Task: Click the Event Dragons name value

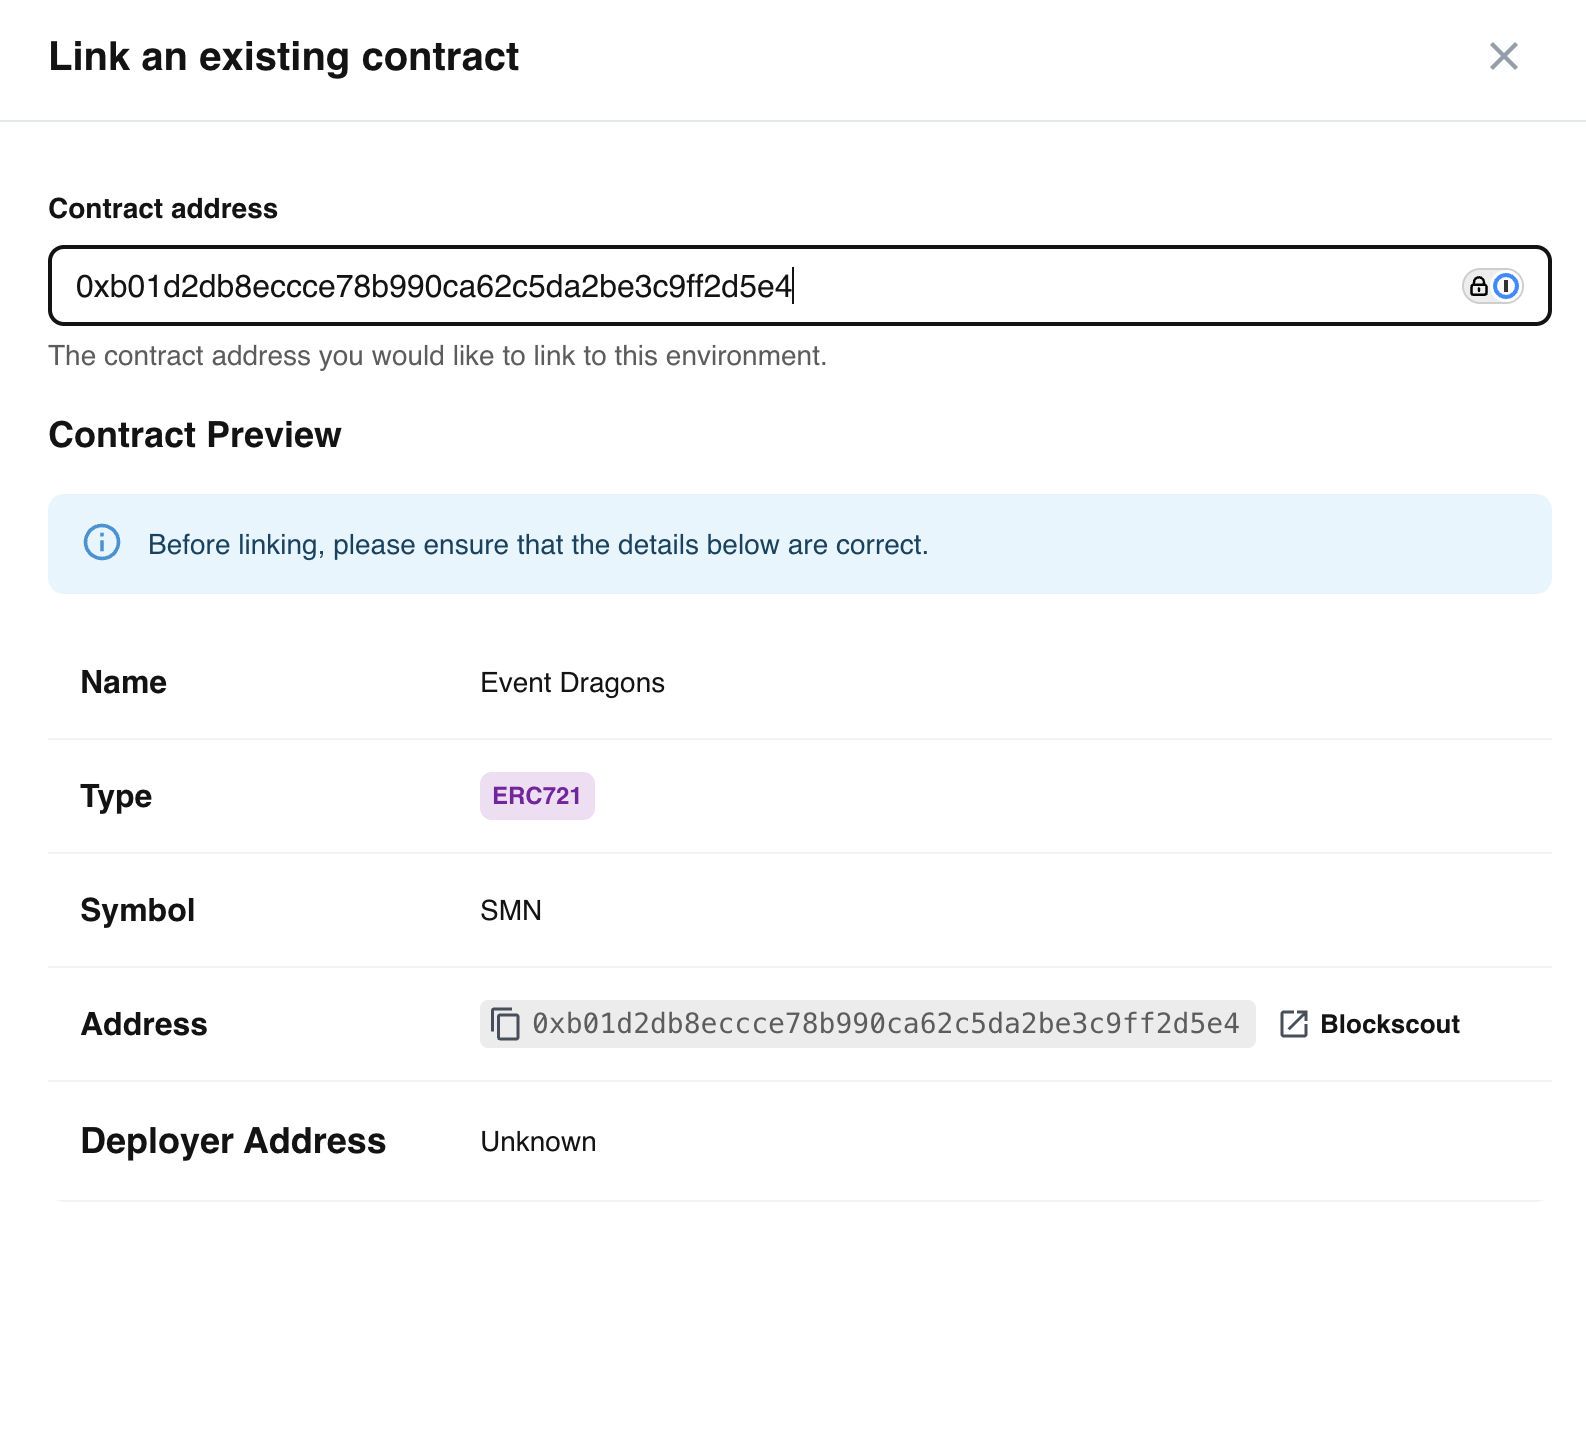Action: click(x=572, y=683)
